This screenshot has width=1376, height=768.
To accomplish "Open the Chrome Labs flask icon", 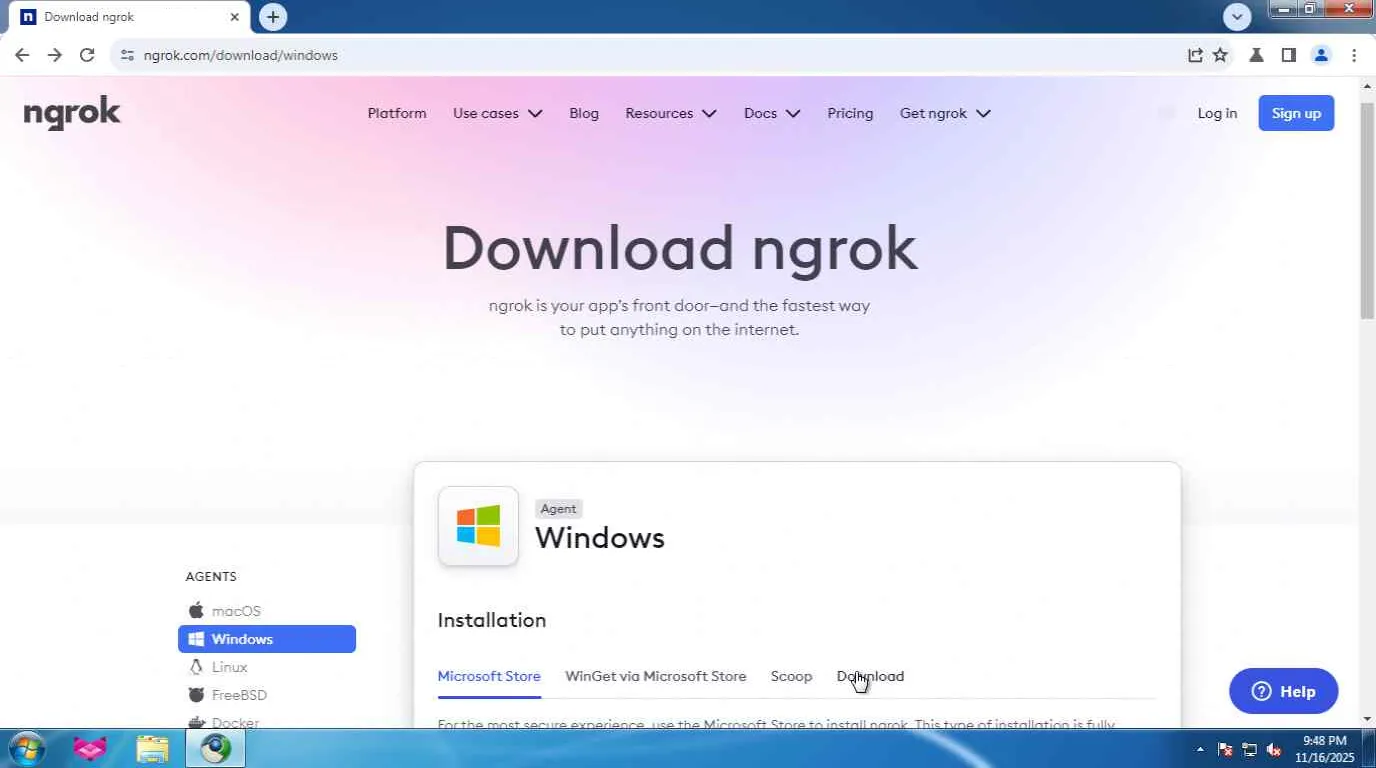I will (1256, 55).
